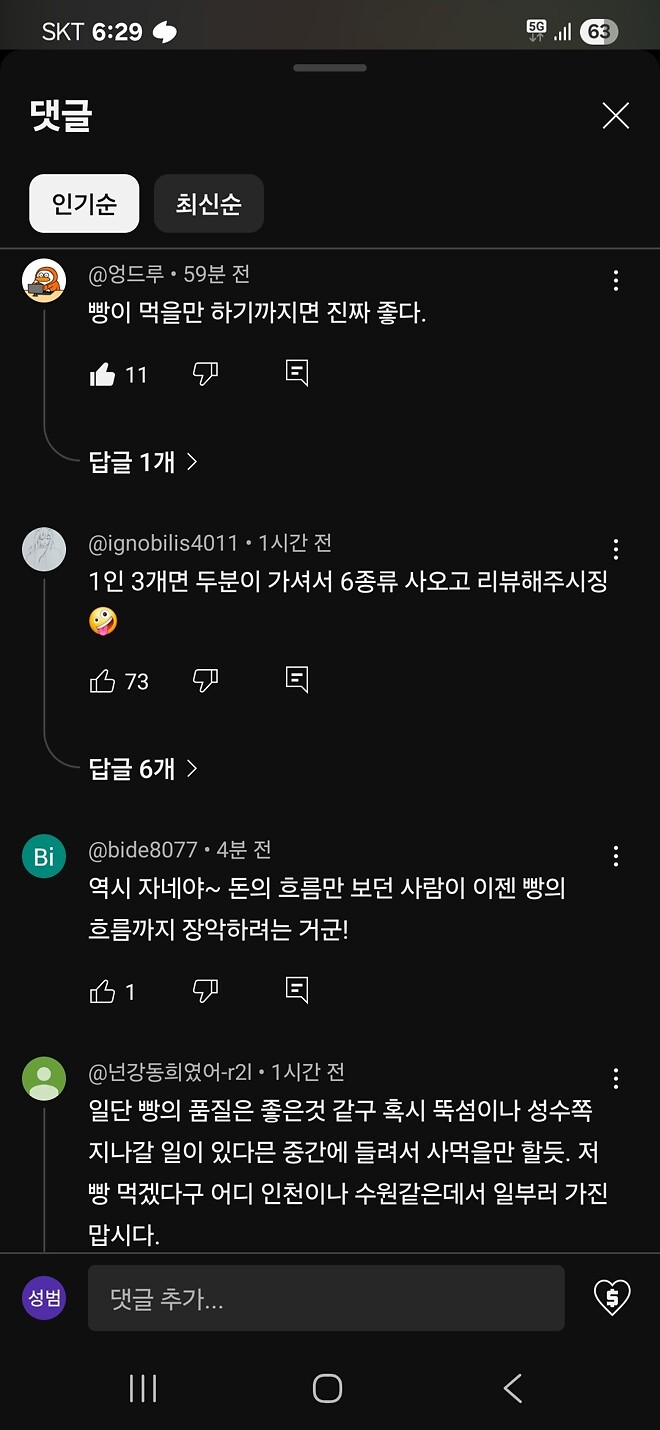
Task: Open the Super Thanks dollar heart icon
Action: 611,1297
